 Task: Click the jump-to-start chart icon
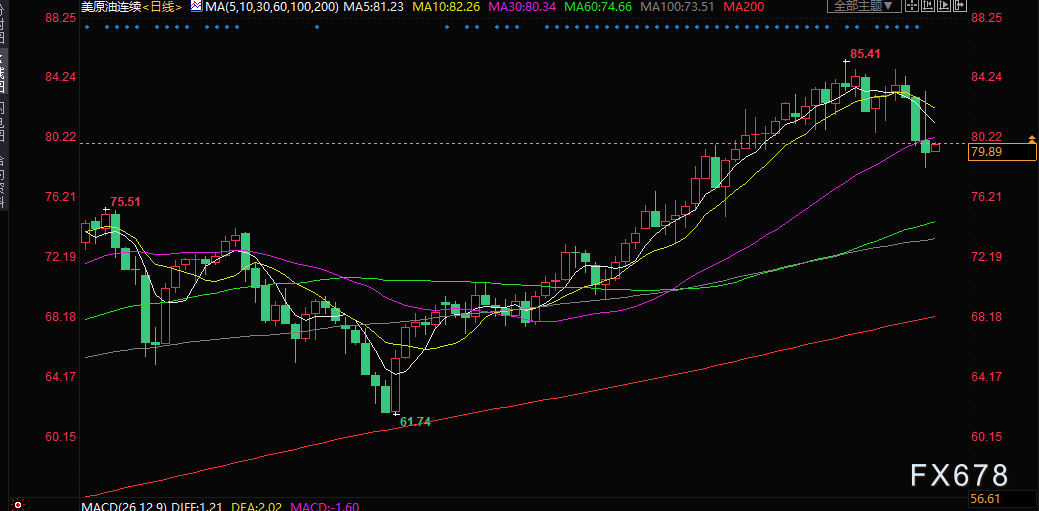point(928,5)
